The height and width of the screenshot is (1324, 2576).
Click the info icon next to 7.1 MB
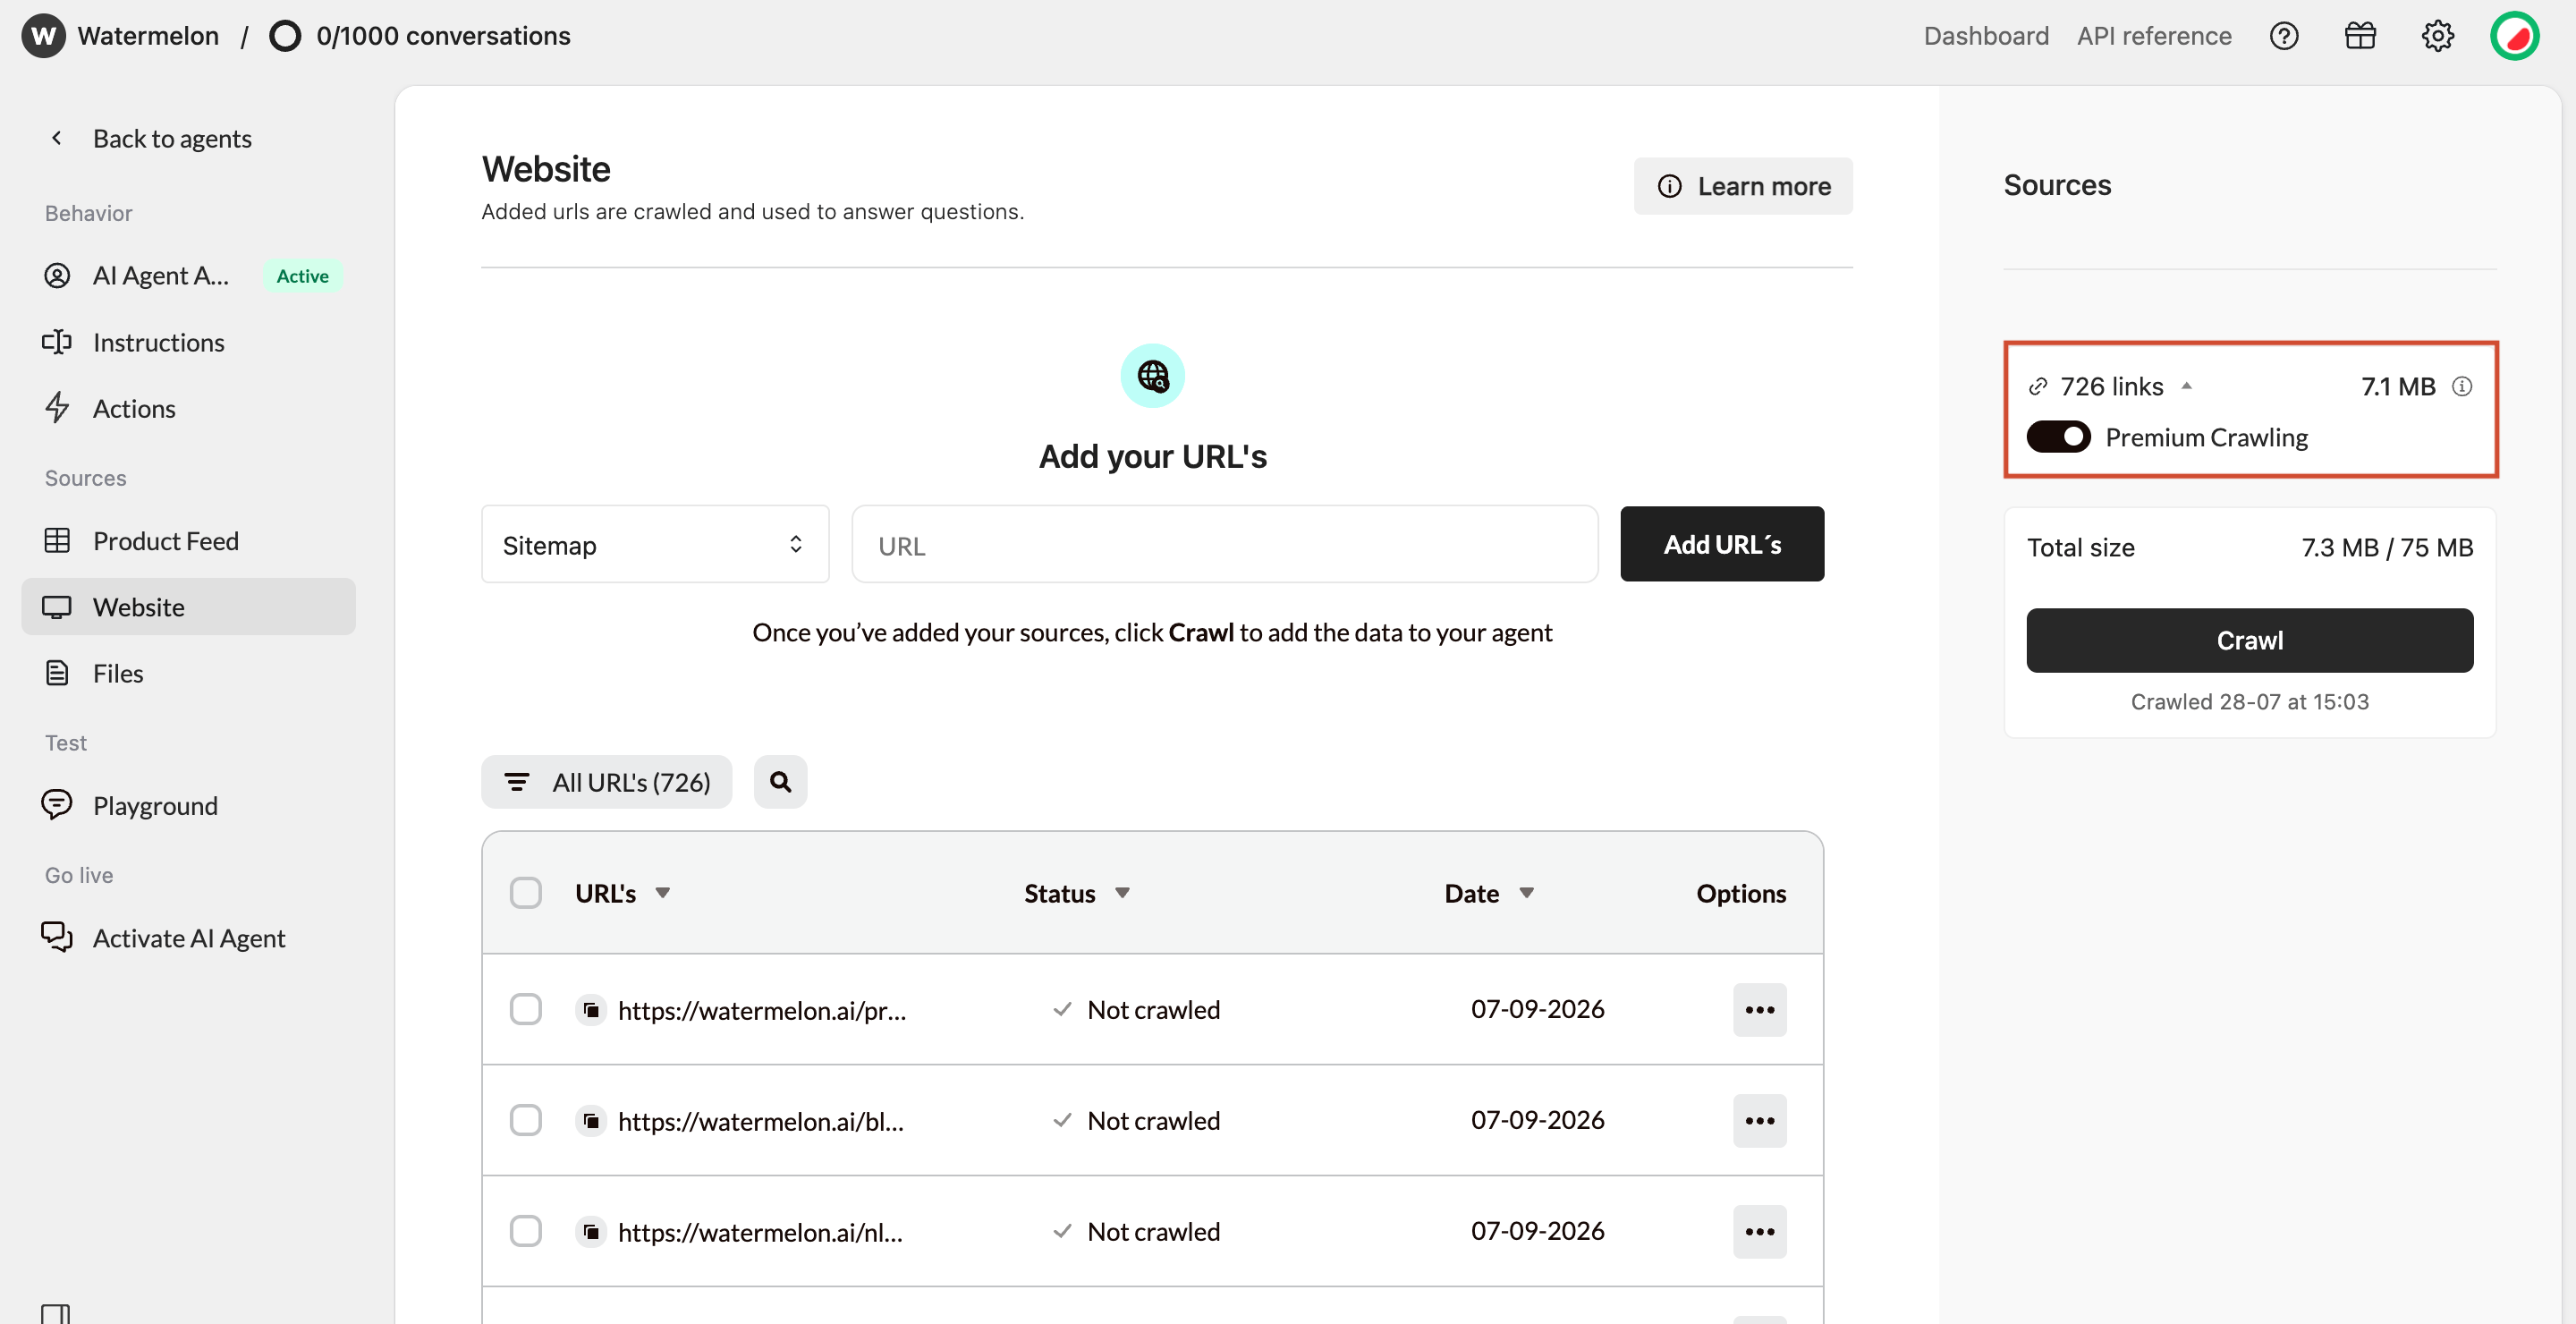coord(2462,386)
